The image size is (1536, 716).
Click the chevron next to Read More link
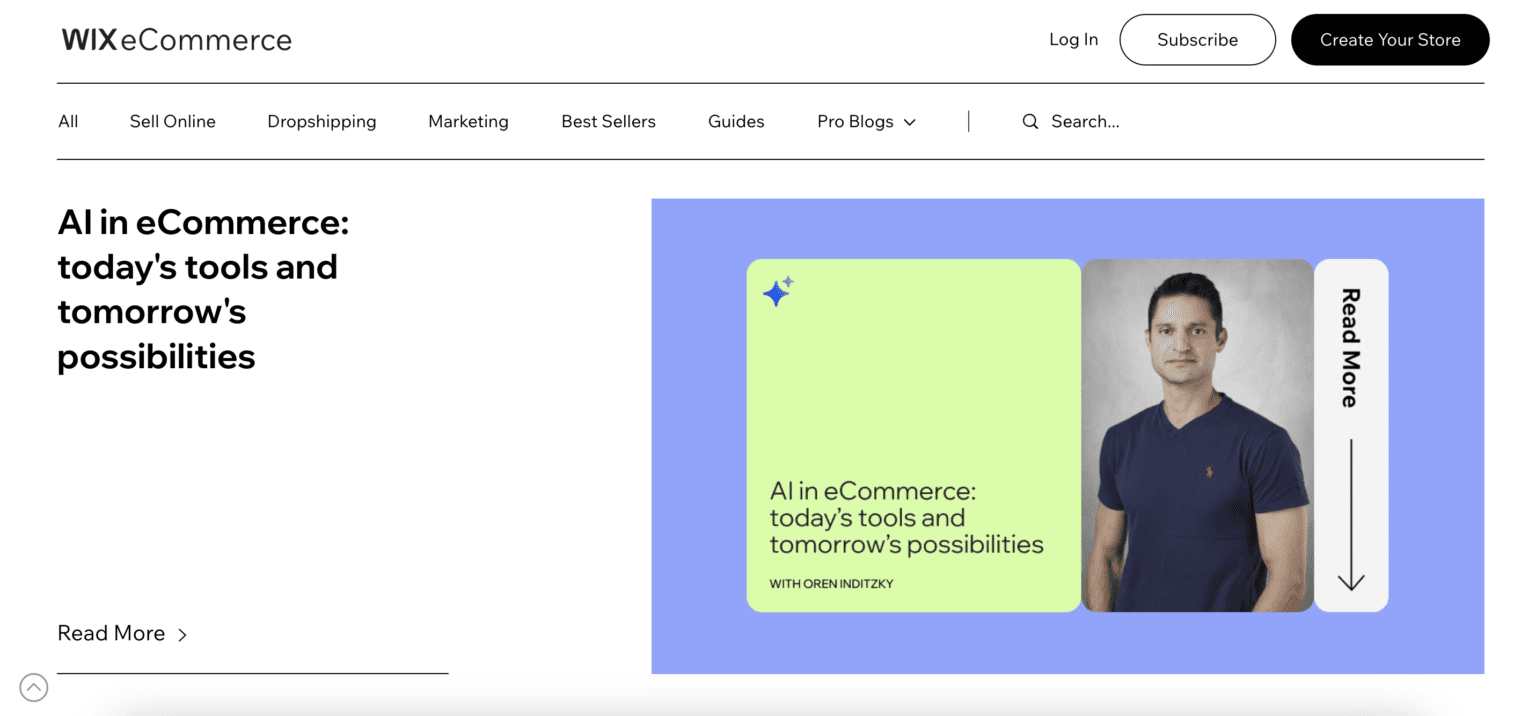[x=183, y=633]
